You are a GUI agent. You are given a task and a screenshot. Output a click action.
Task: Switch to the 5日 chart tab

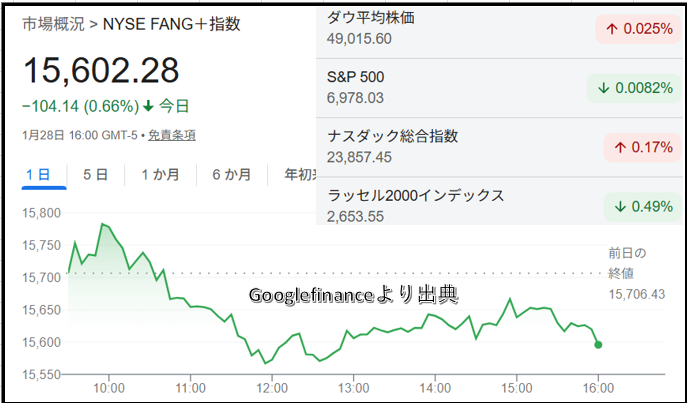pos(95,174)
